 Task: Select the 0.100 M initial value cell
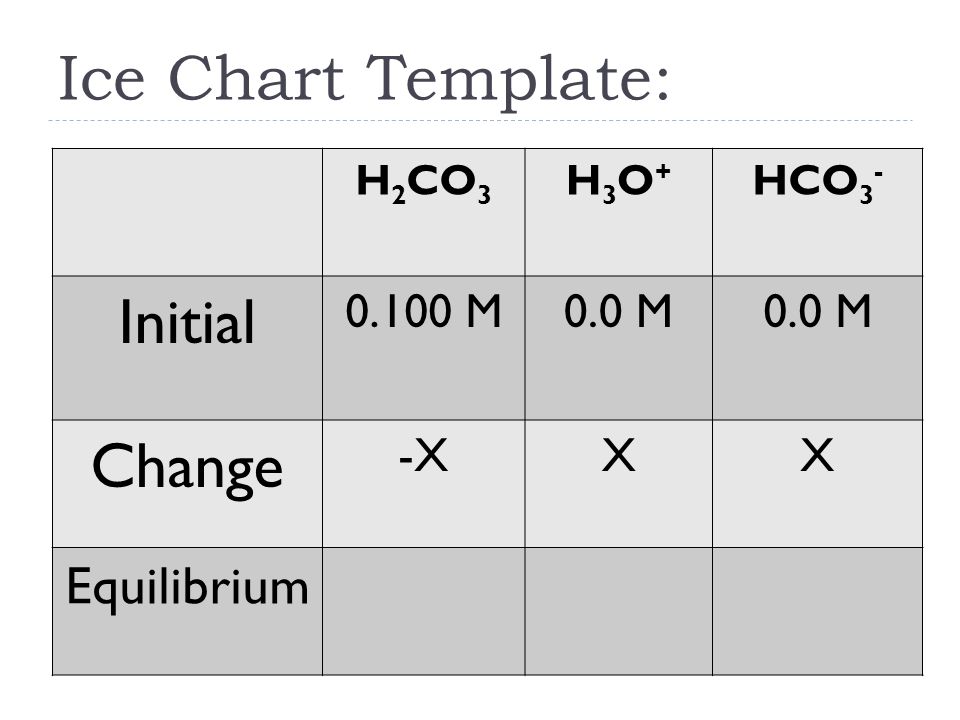tap(424, 348)
